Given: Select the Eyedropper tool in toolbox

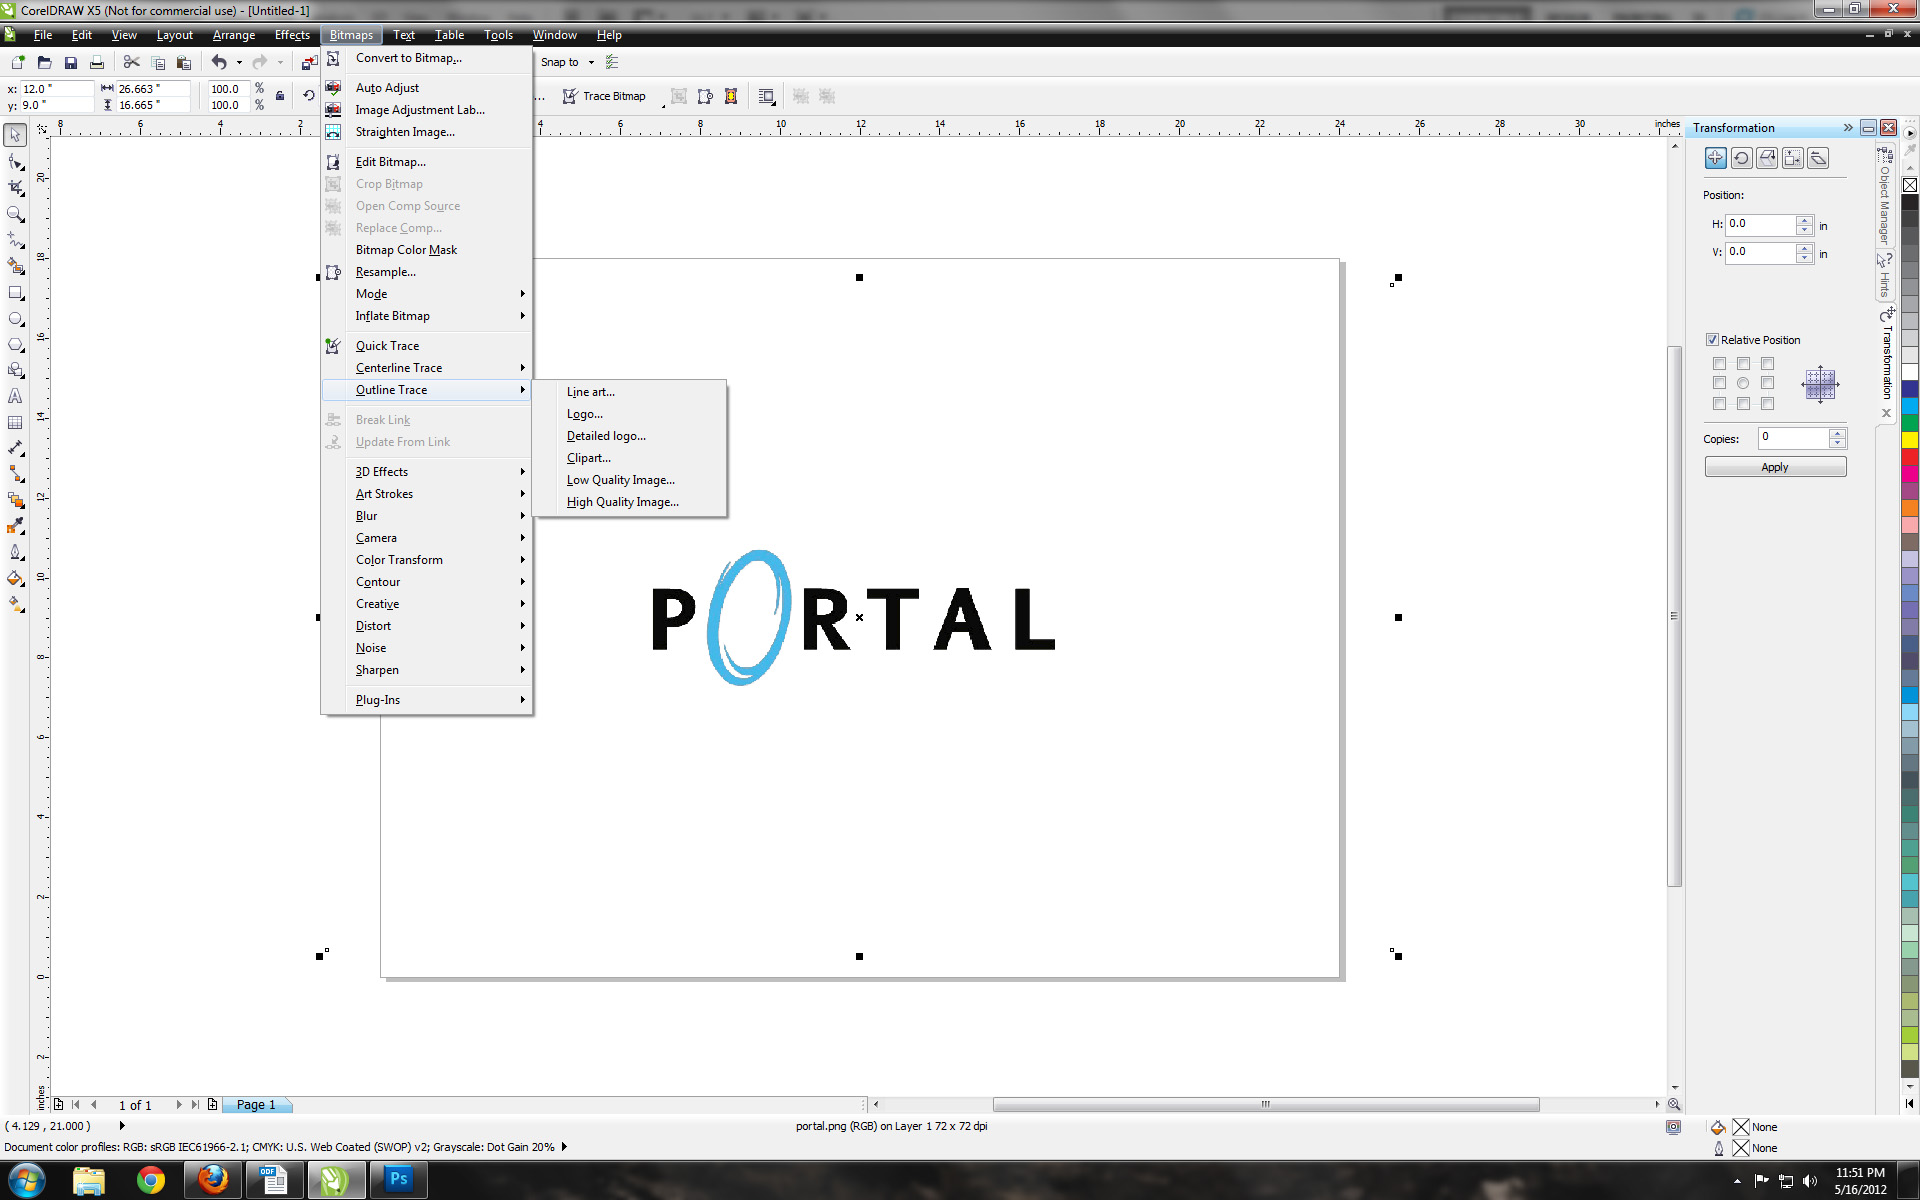Looking at the screenshot, I should [15, 525].
